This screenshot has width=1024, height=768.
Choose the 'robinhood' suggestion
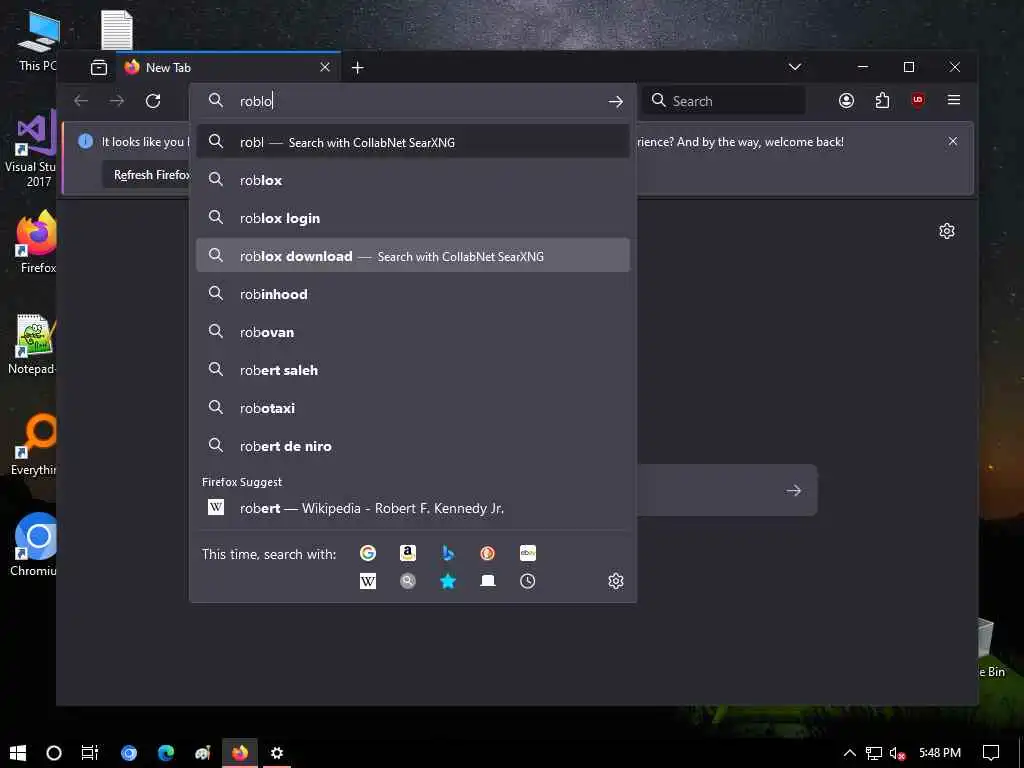pos(413,294)
